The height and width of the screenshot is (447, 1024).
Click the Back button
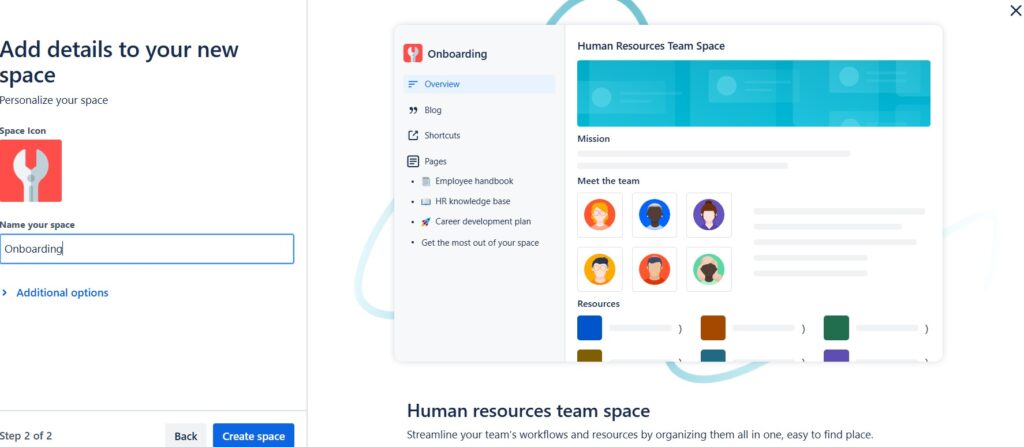tap(185, 436)
